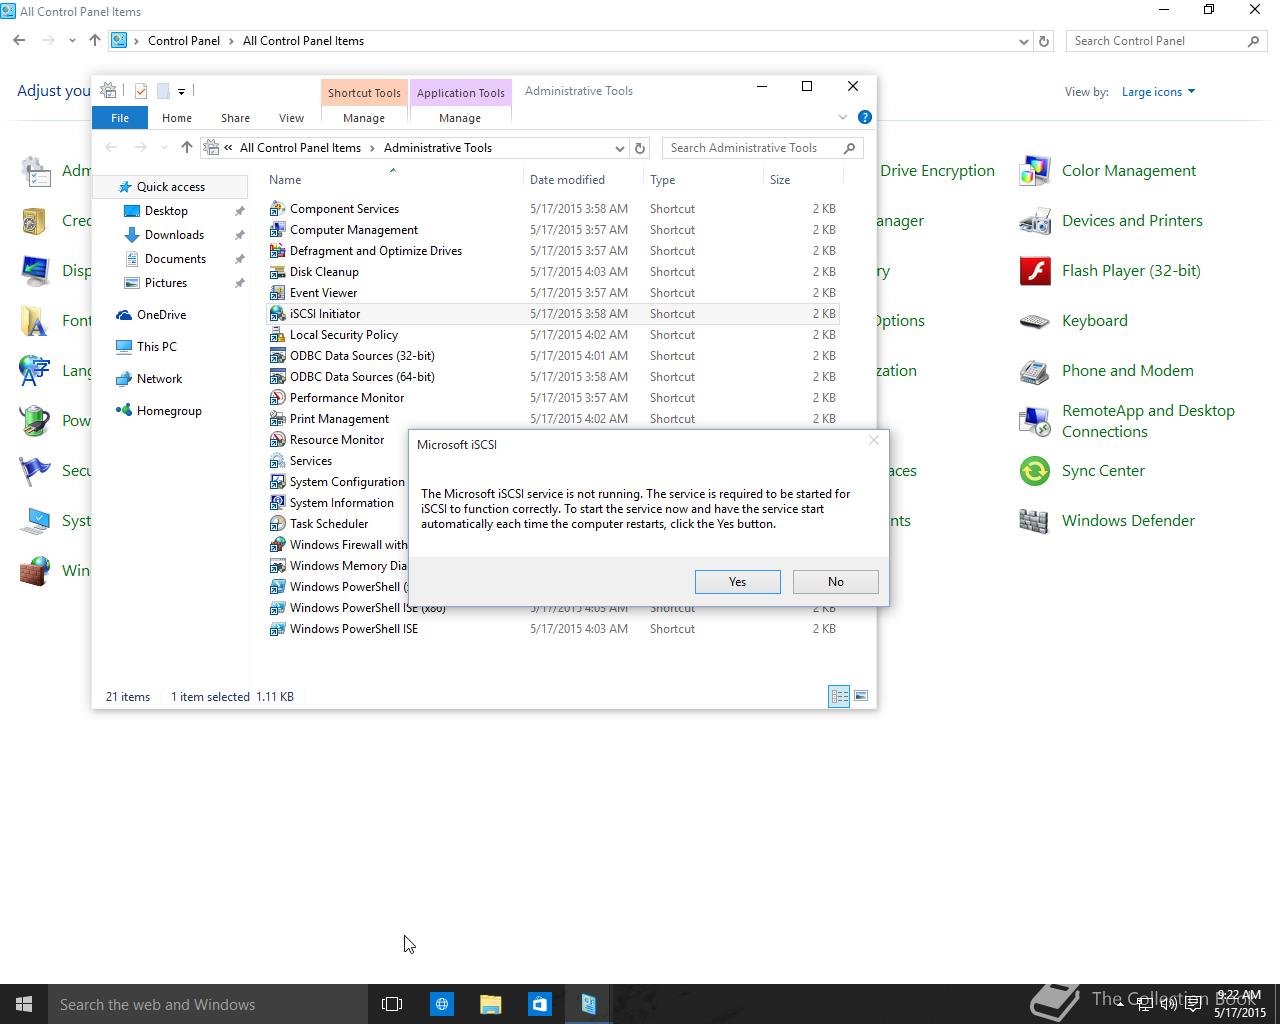Viewport: 1280px width, 1024px height.
Task: Open the Task View taskbar button
Action: click(392, 1004)
